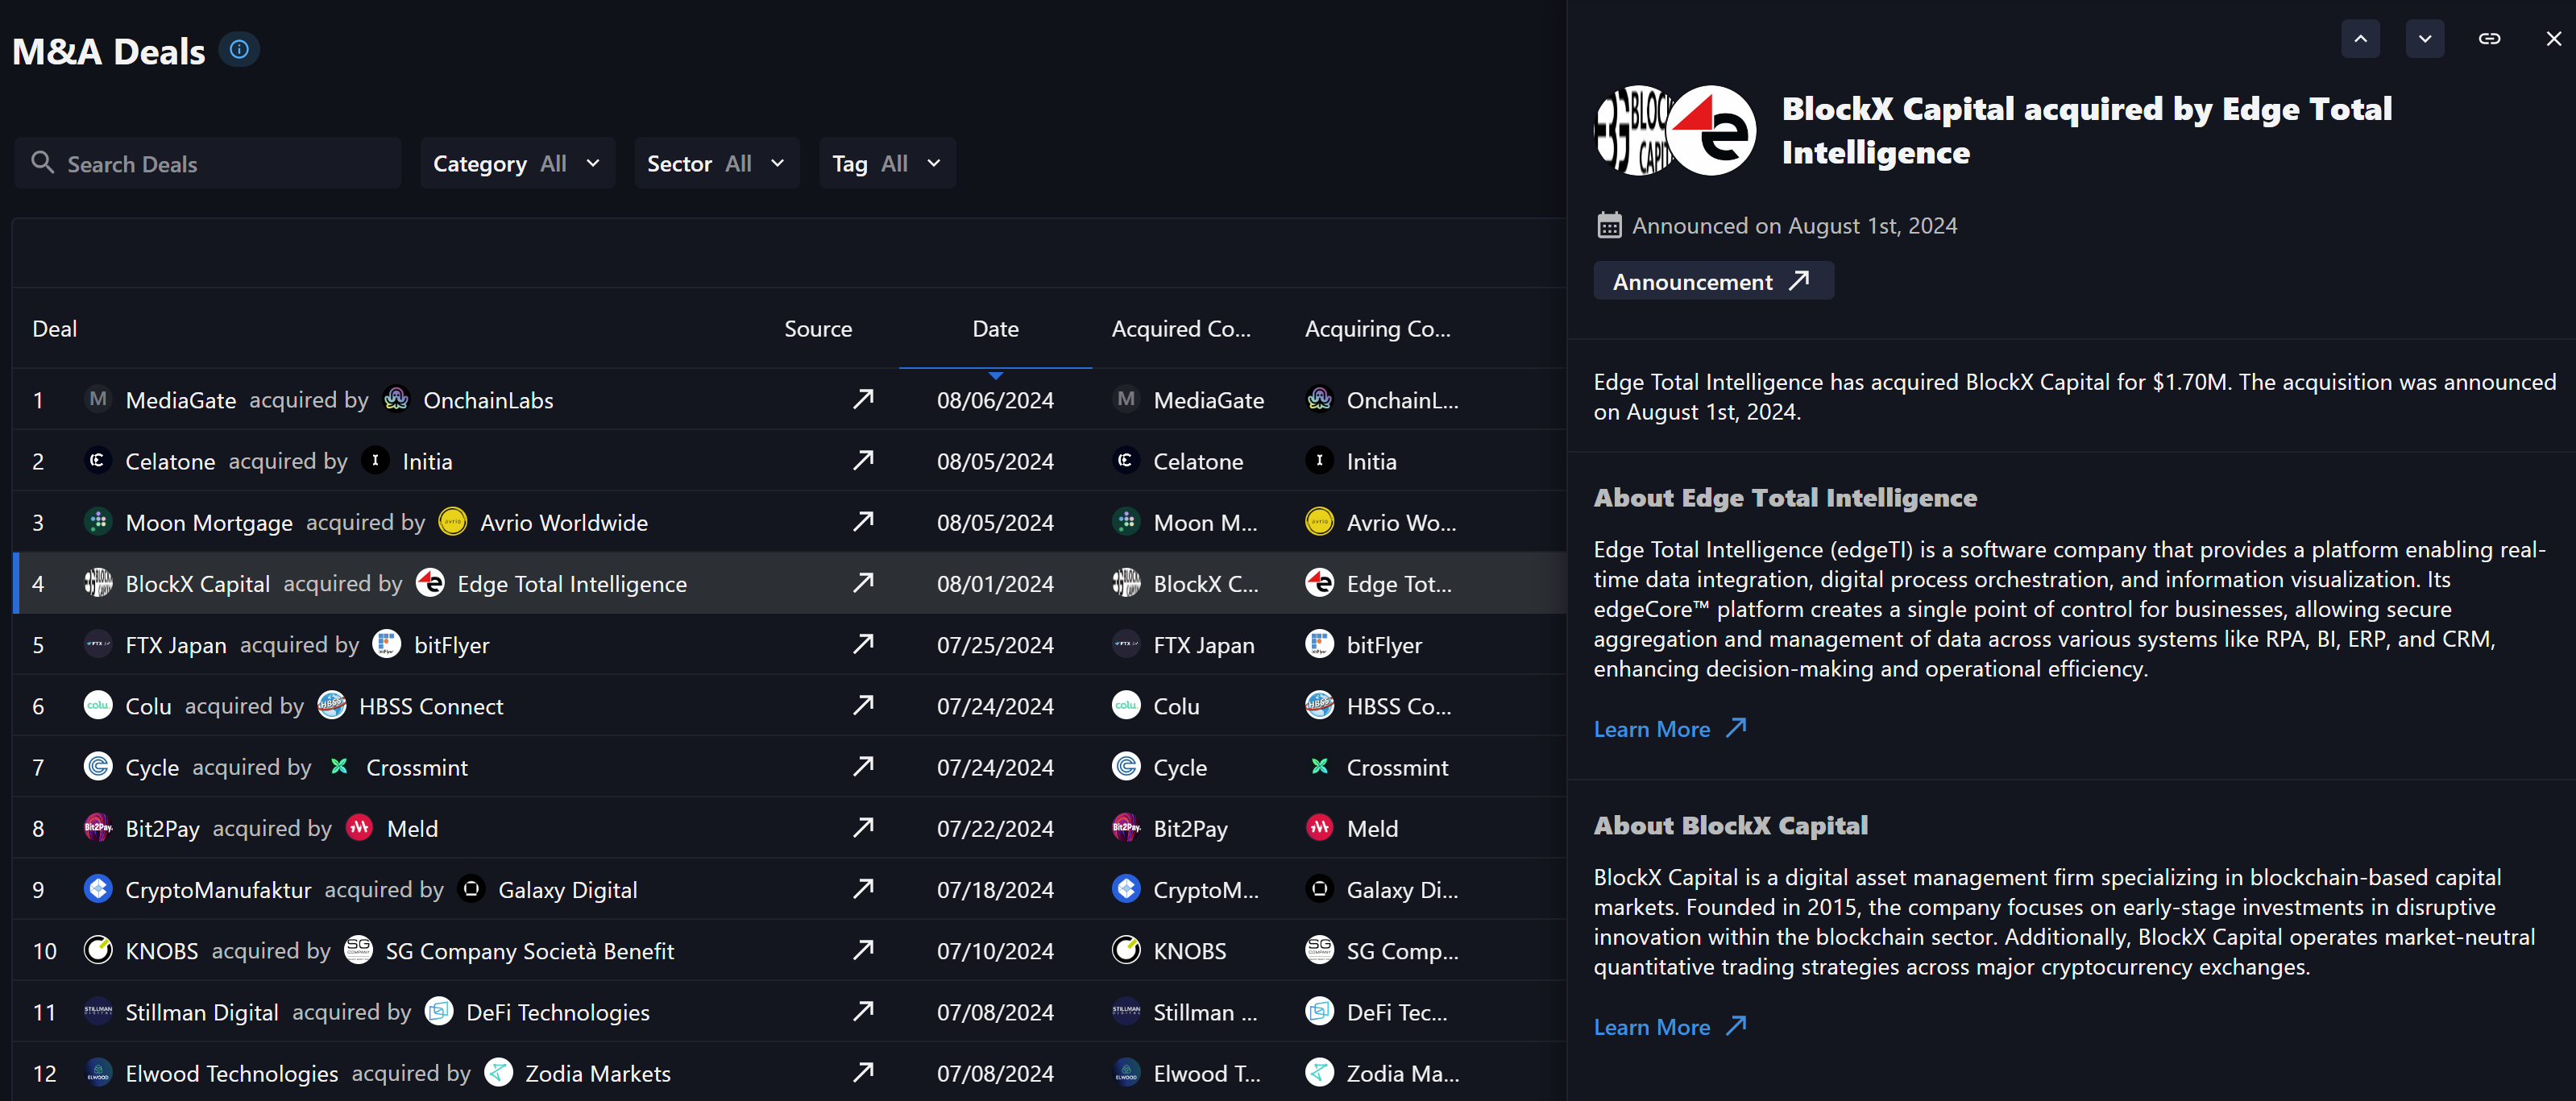Viewport: 2576px width, 1101px height.
Task: Focus the Search Deals field
Action: click(x=208, y=163)
